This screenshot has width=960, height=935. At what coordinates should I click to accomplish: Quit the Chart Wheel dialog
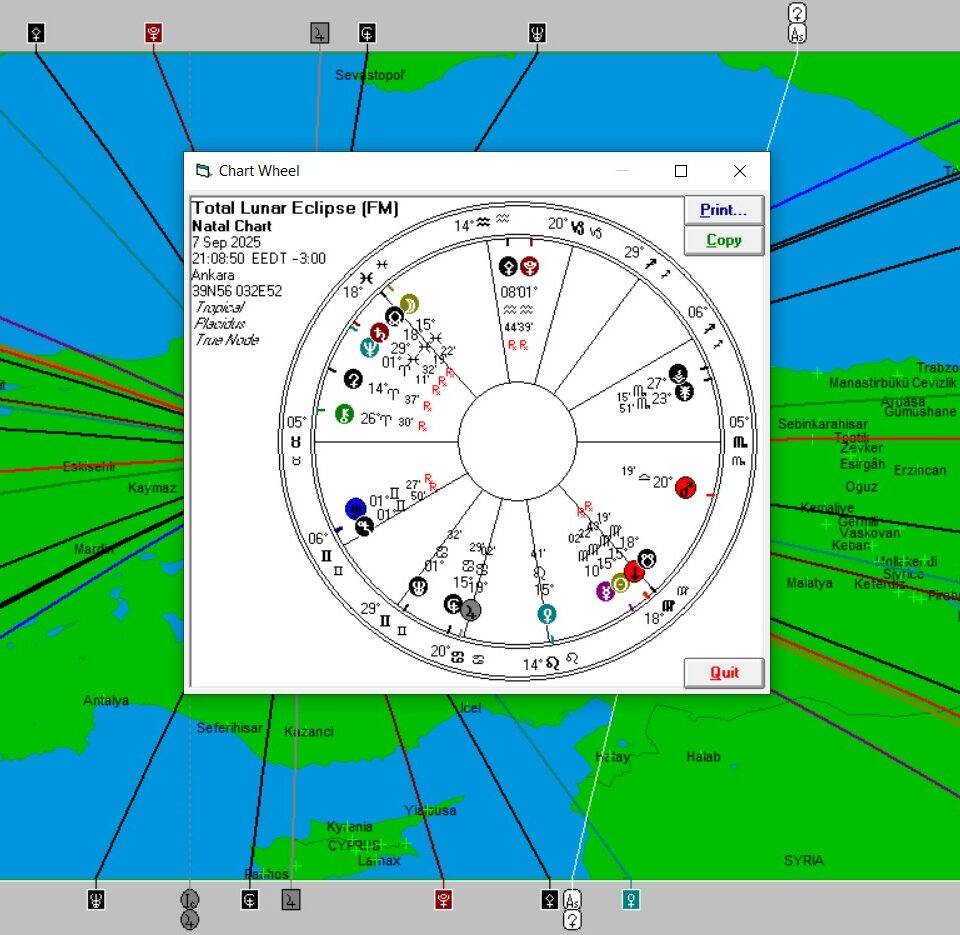pyautogui.click(x=723, y=672)
